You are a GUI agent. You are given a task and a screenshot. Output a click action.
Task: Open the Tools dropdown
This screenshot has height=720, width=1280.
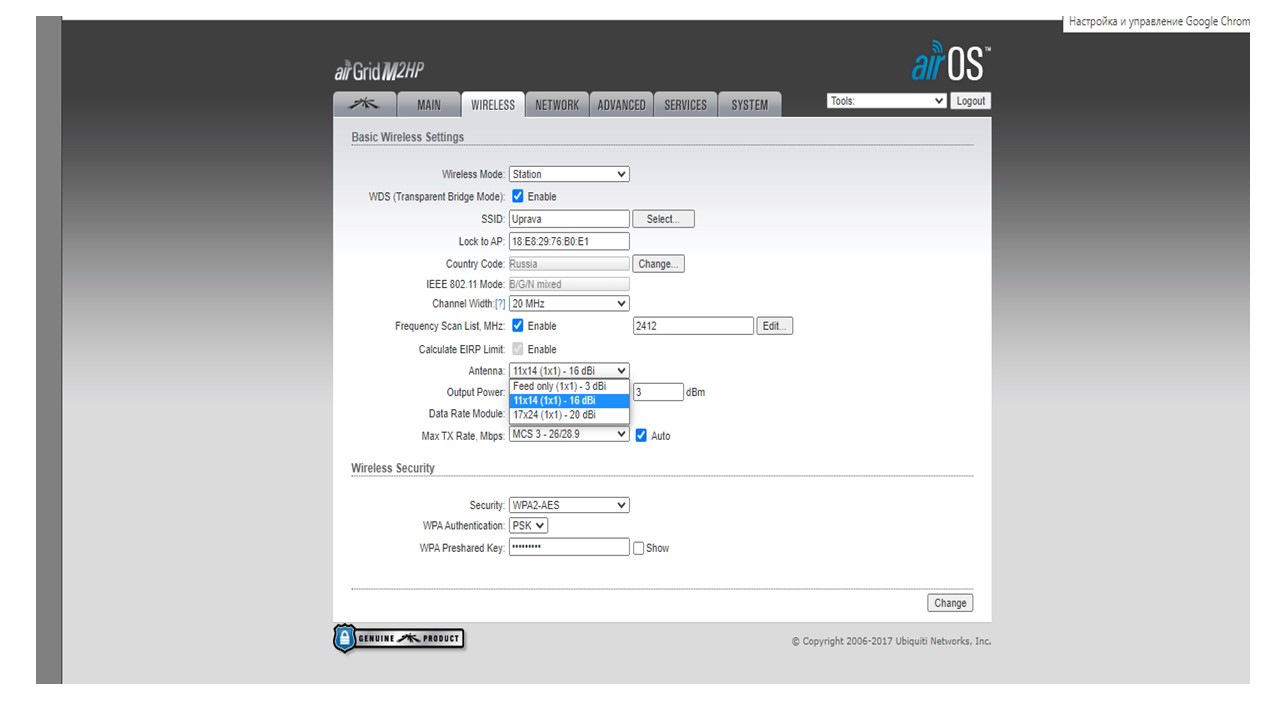(x=887, y=101)
